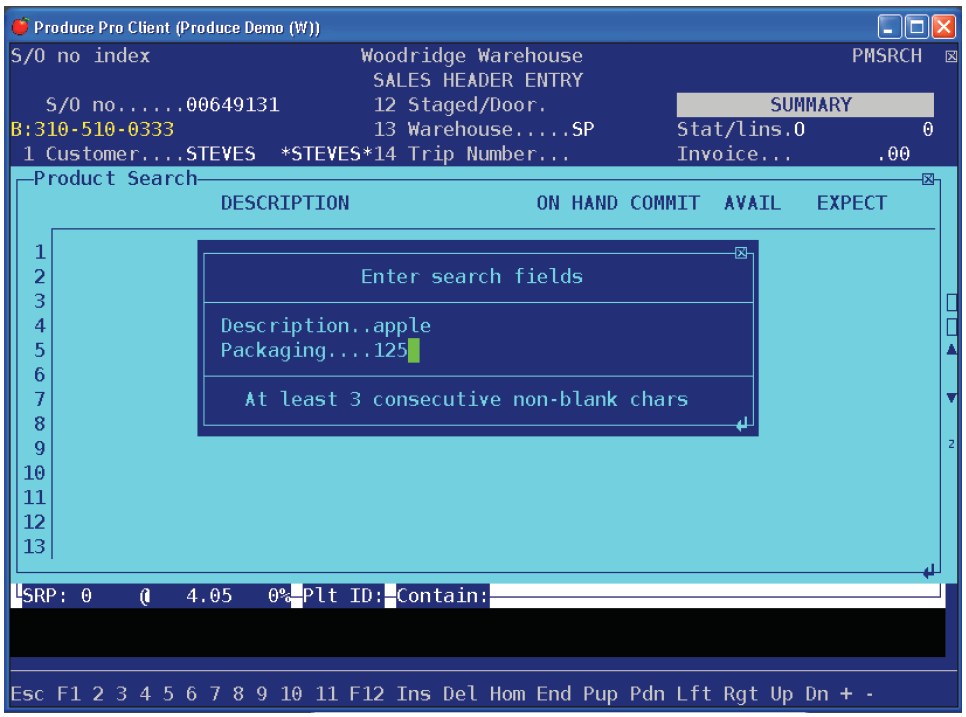Screen dimensions: 966x717
Task: Click Ins in the bottom key bar
Action: (x=413, y=694)
